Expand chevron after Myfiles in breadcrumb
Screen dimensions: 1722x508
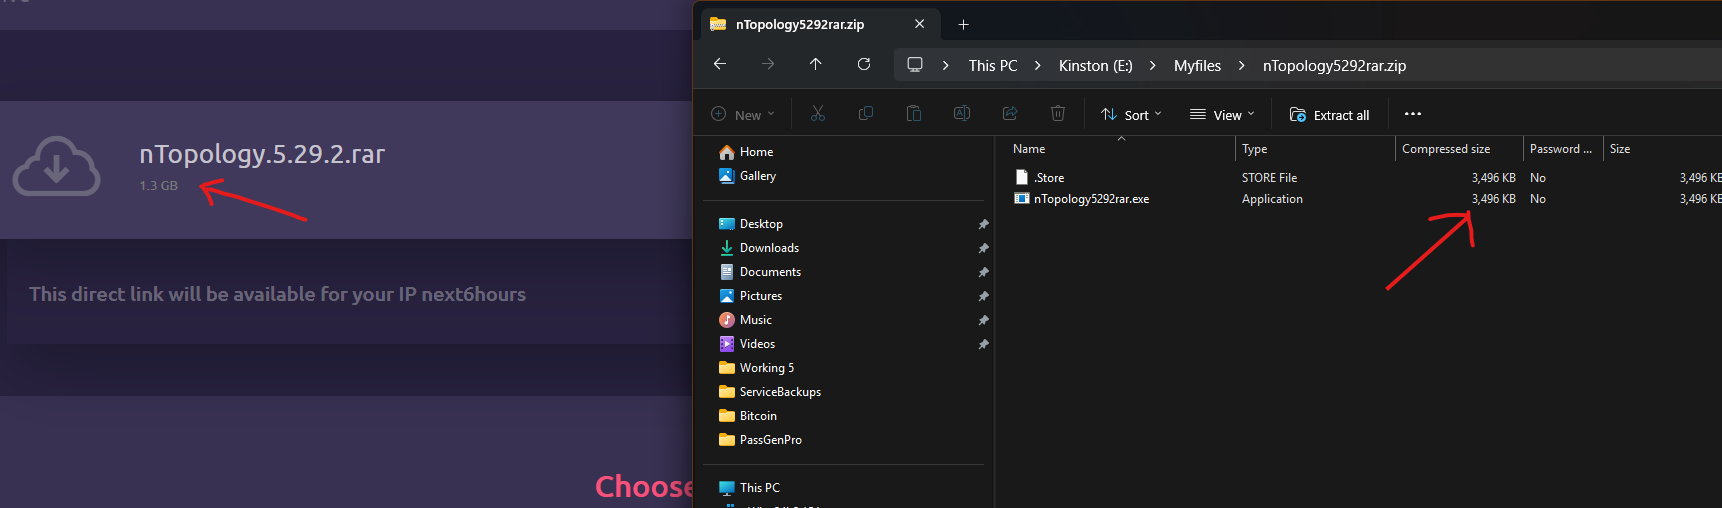[1242, 66]
